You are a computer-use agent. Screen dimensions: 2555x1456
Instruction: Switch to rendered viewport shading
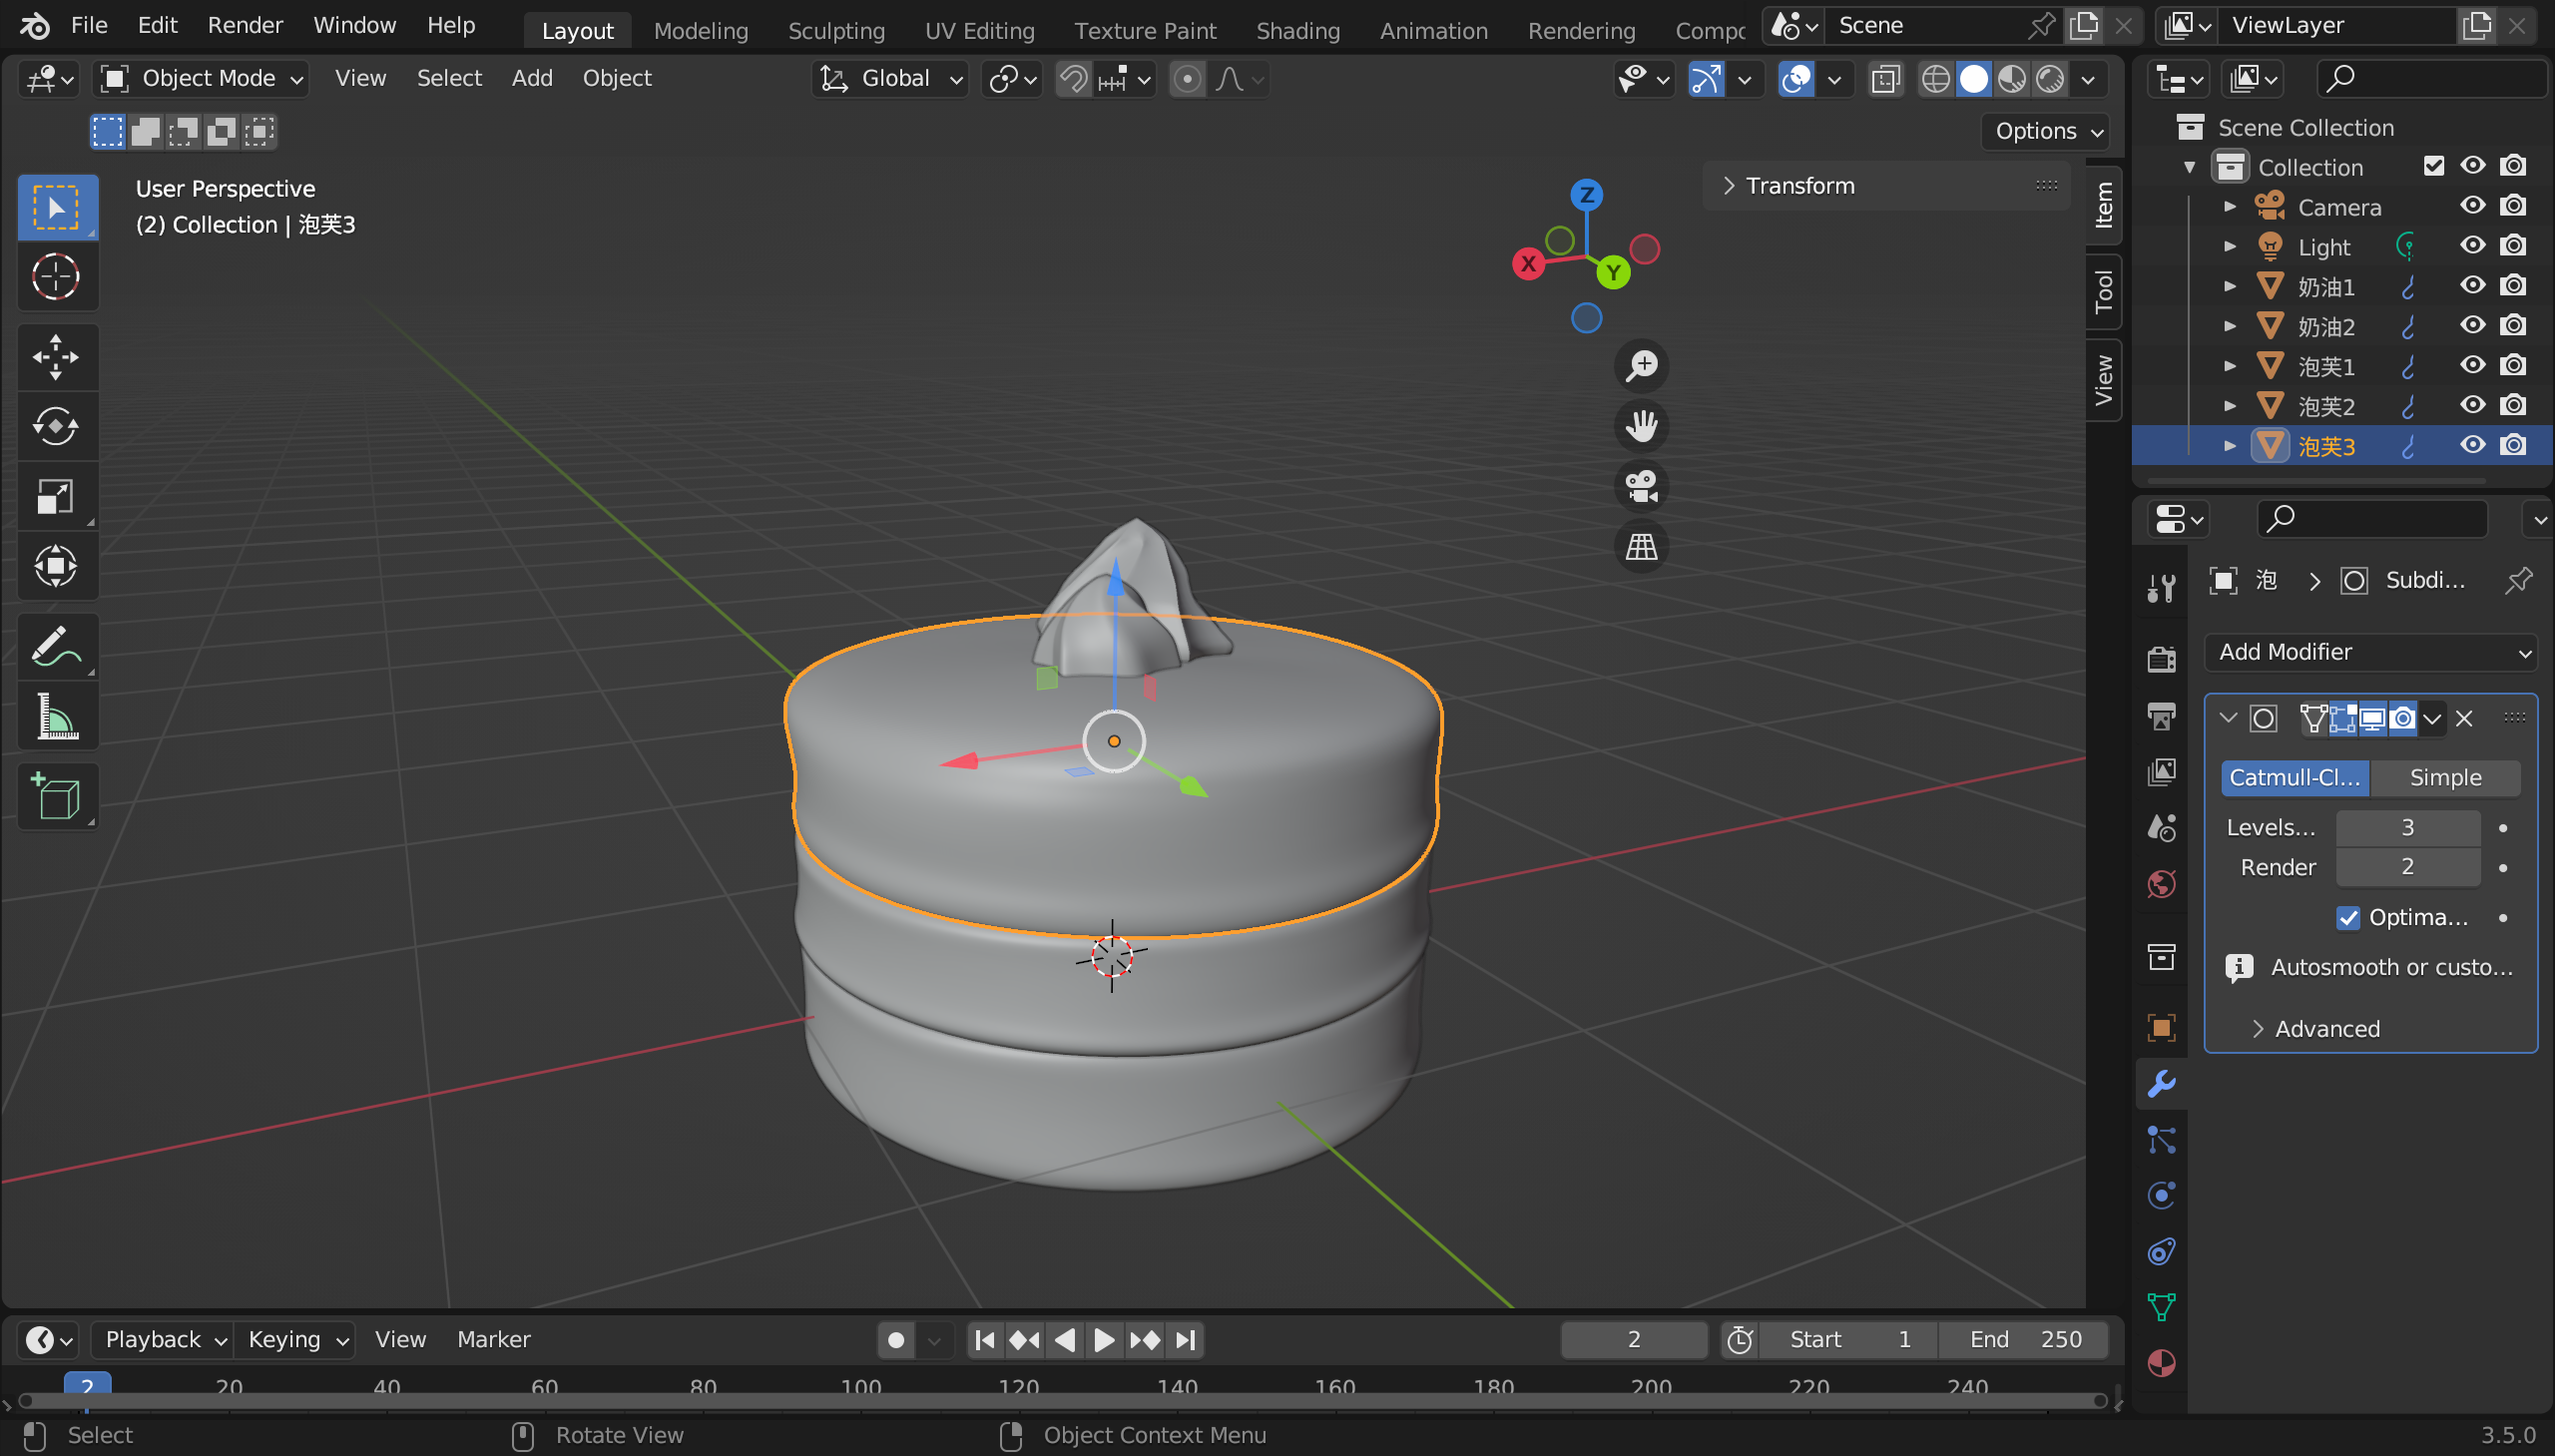(2050, 79)
